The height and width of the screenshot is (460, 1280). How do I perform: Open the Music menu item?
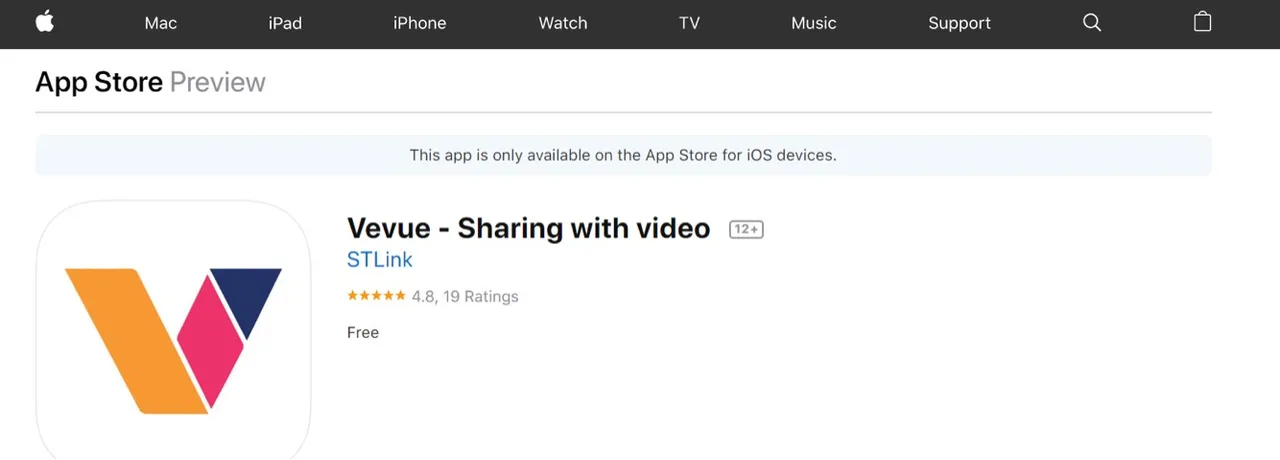pyautogui.click(x=814, y=23)
